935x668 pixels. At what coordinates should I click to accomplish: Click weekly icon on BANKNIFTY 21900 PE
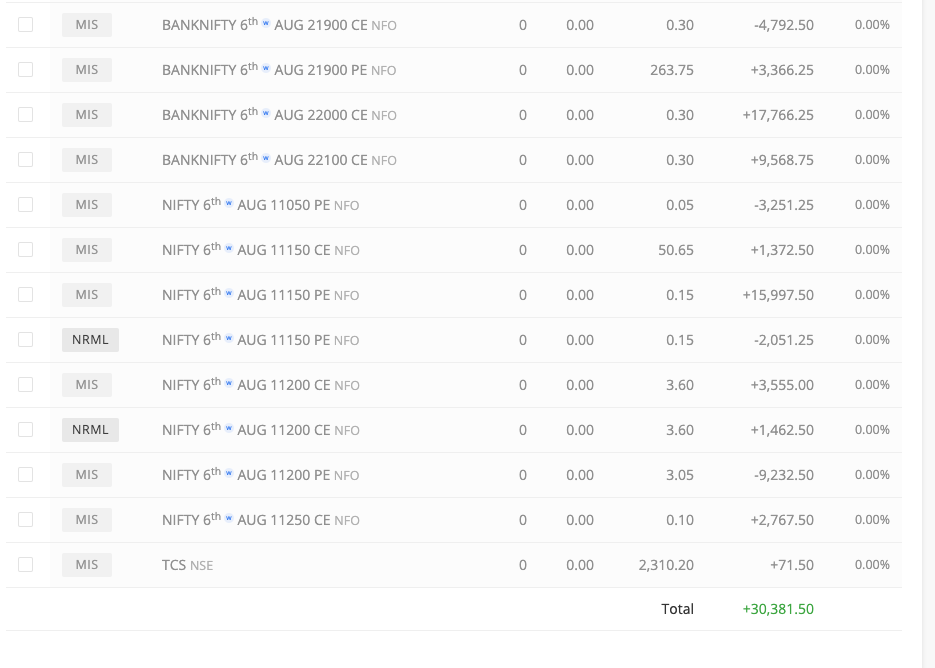click(x=266, y=68)
